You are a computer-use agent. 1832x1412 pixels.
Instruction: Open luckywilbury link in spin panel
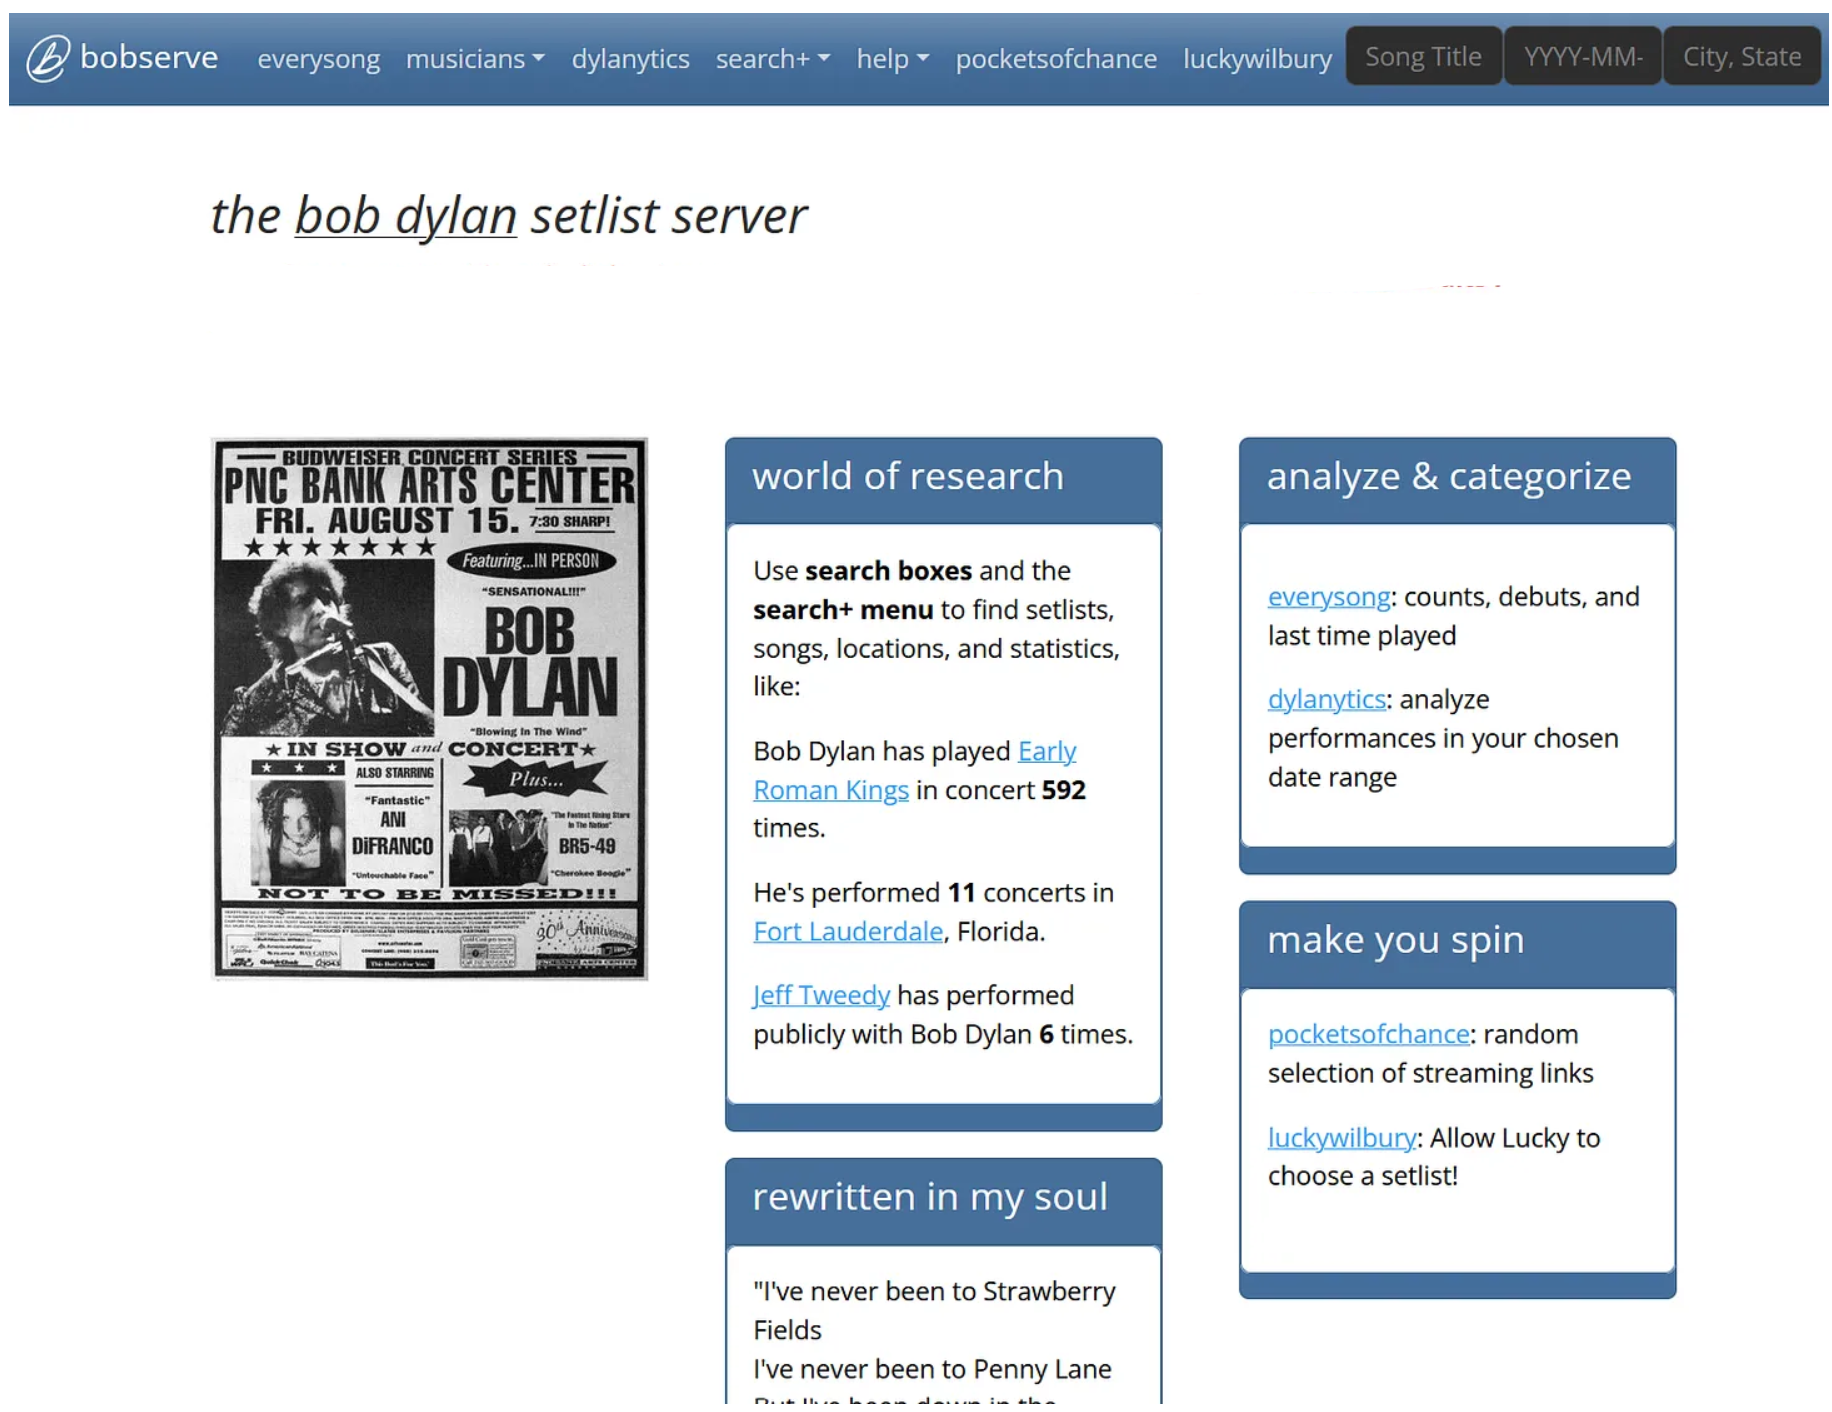pos(1341,1138)
